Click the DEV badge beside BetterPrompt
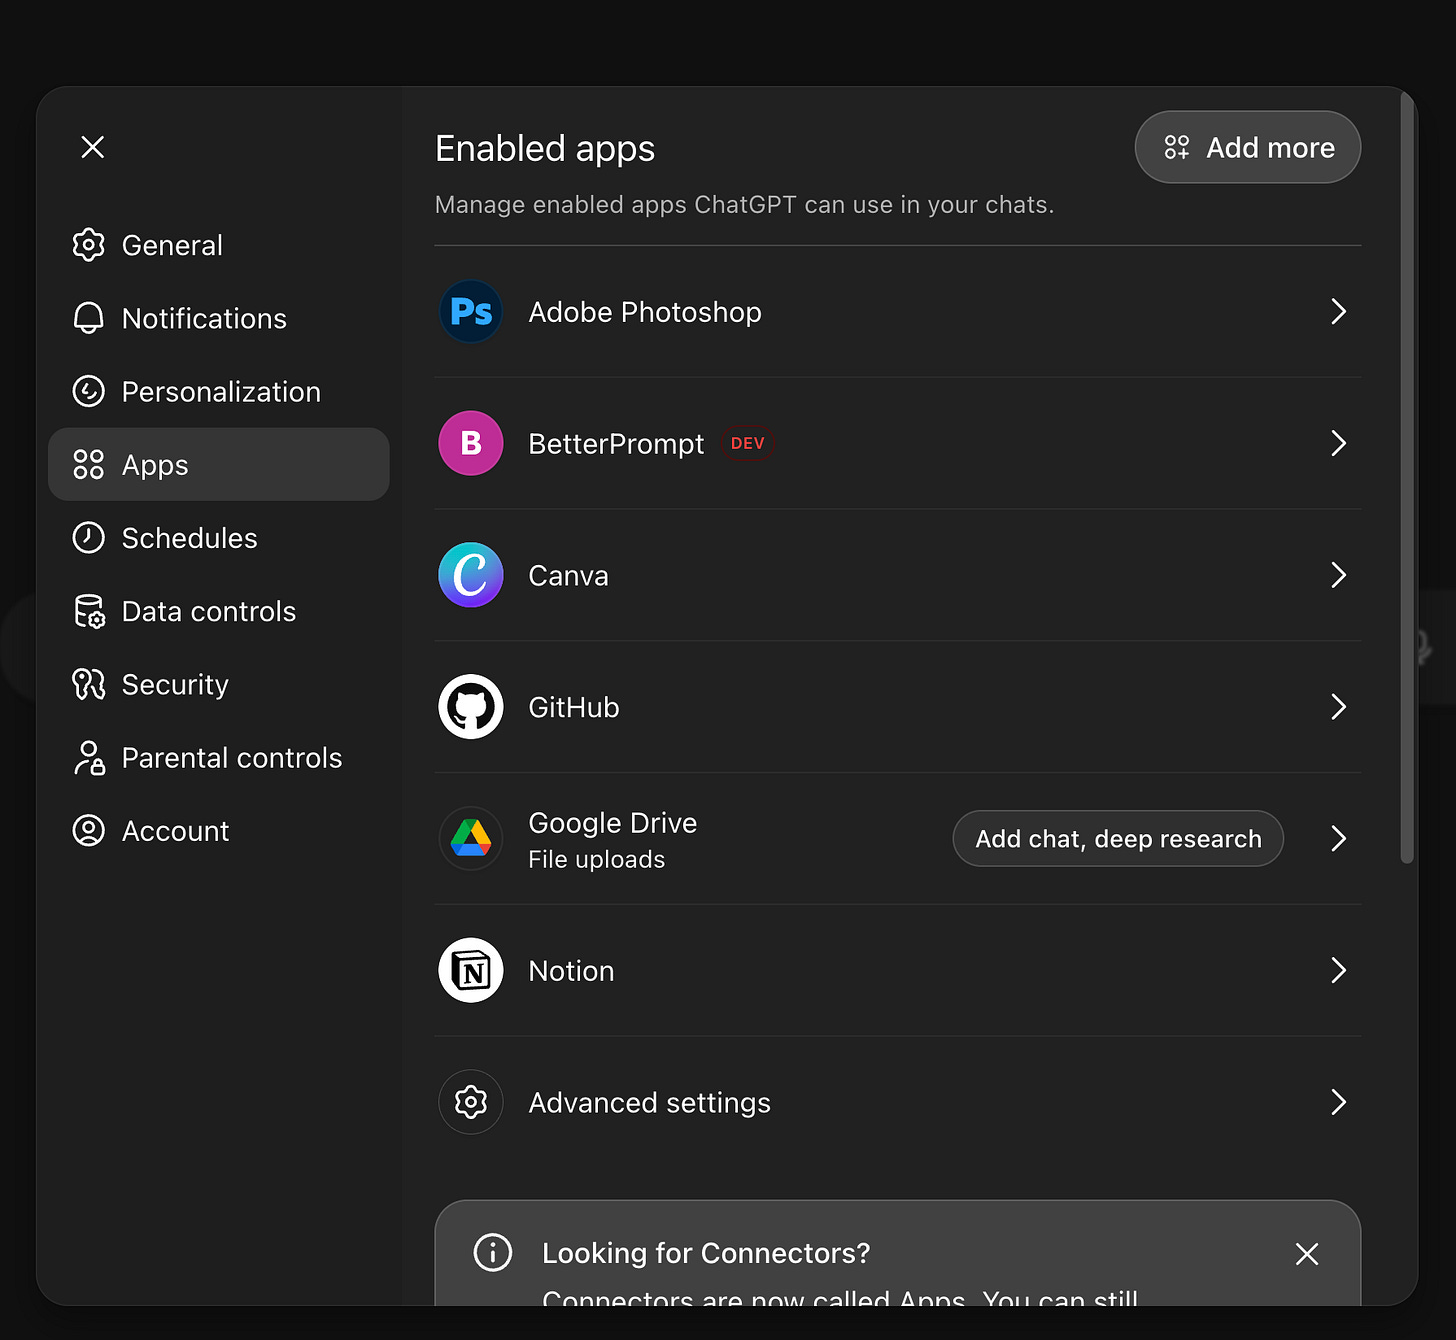This screenshot has width=1456, height=1340. tap(748, 443)
